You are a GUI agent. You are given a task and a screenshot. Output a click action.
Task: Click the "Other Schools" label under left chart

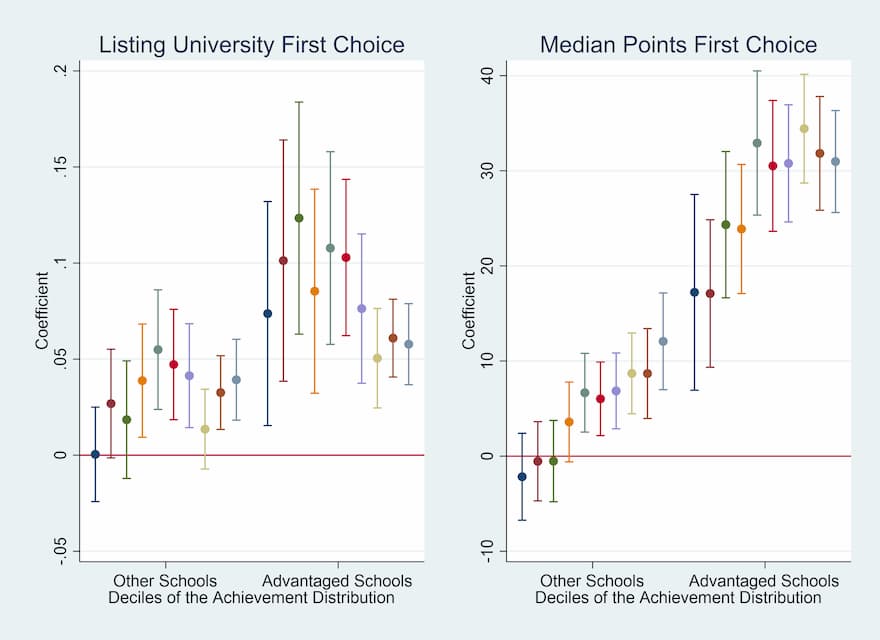pyautogui.click(x=164, y=581)
